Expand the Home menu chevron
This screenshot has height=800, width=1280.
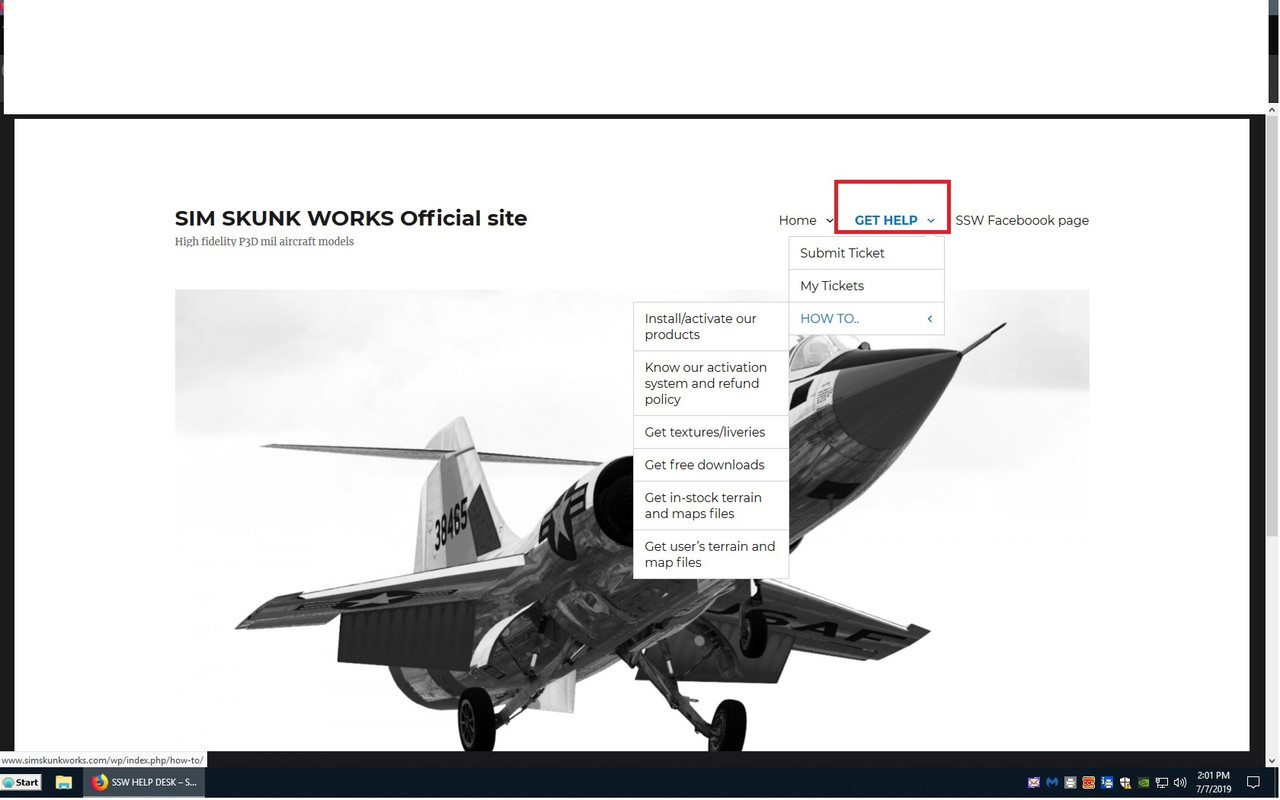pyautogui.click(x=830, y=221)
